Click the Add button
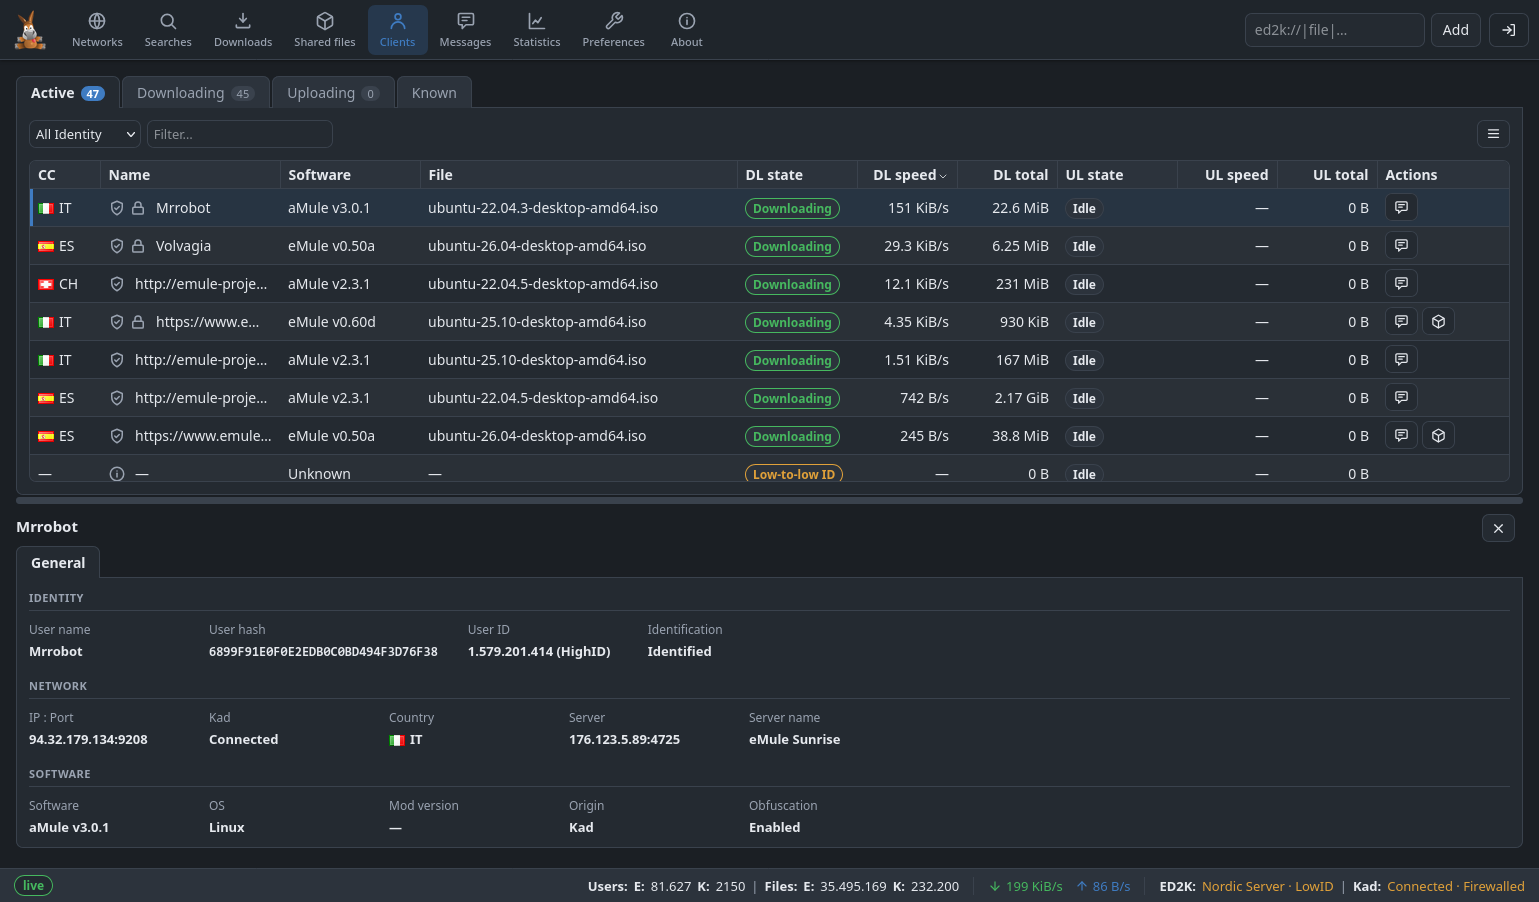Screen dimensions: 1539x902 coord(1455,30)
